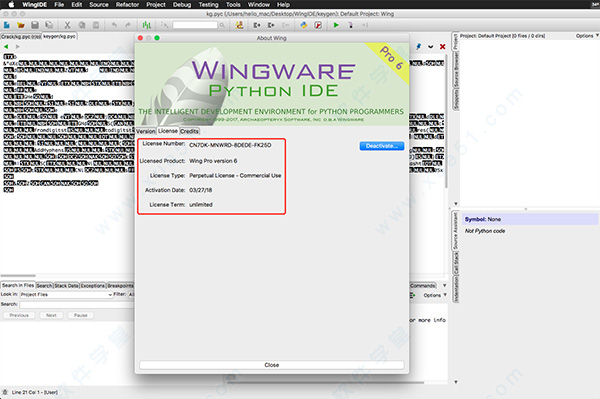Start debugging with green Run arrow
Image resolution: width=600 pixels, height=399 pixels.
tap(336, 25)
